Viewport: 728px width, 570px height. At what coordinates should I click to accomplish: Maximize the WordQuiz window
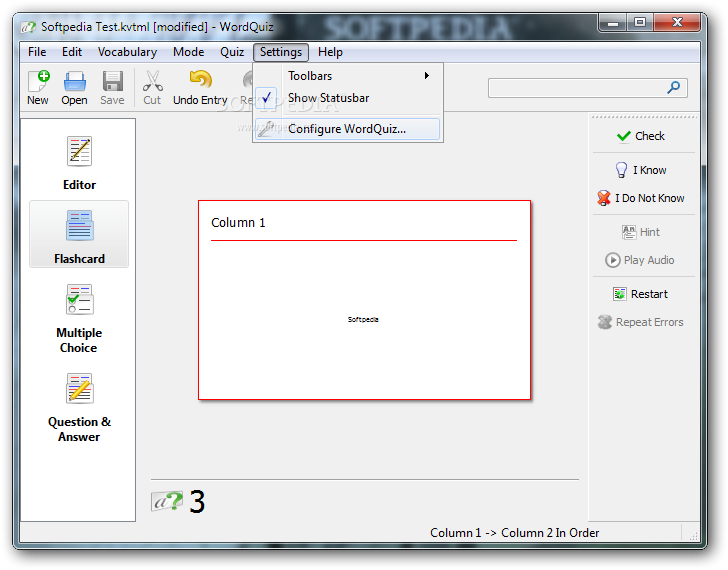[x=640, y=22]
